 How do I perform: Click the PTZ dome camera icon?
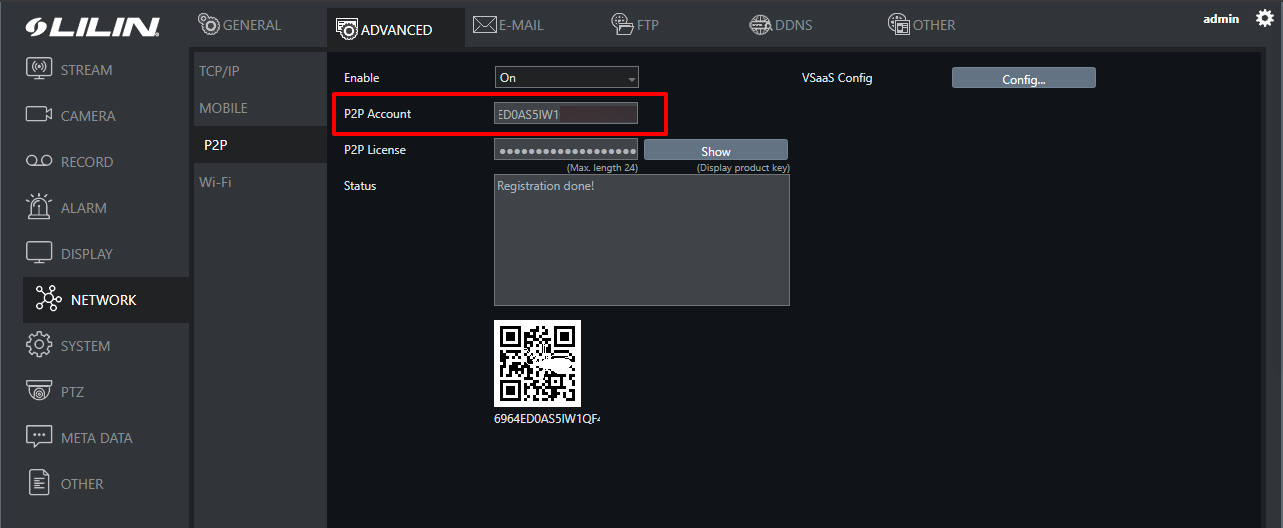(x=38, y=391)
